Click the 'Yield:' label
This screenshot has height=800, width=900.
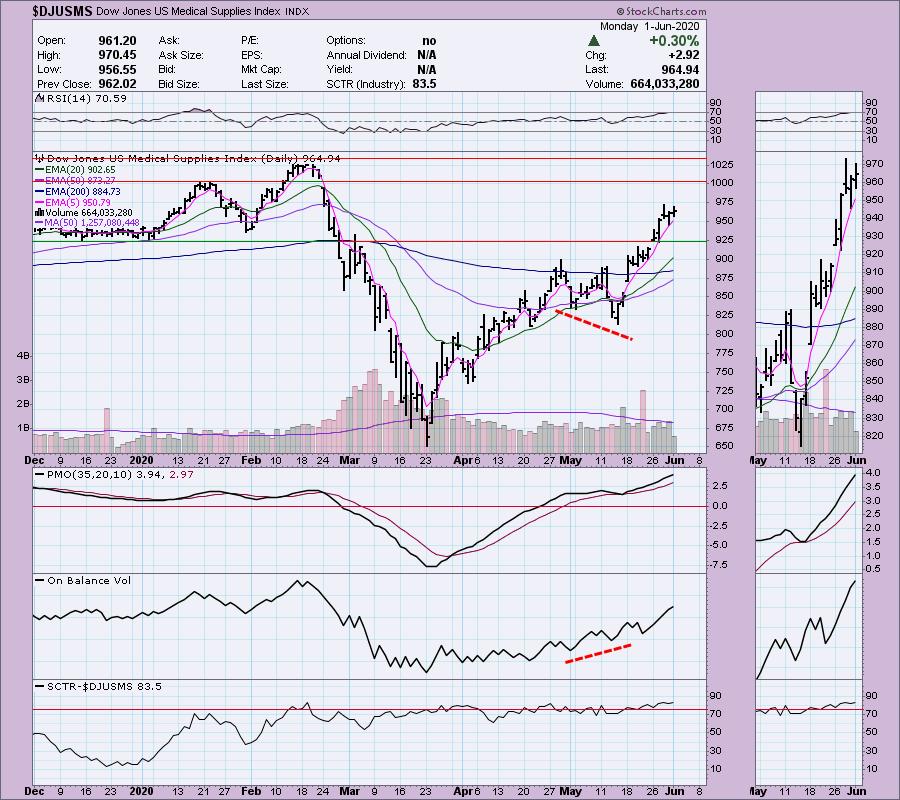pos(339,69)
